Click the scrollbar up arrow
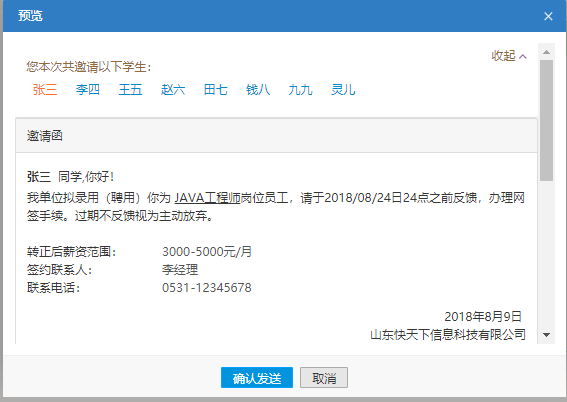This screenshot has width=567, height=402. pyautogui.click(x=546, y=52)
